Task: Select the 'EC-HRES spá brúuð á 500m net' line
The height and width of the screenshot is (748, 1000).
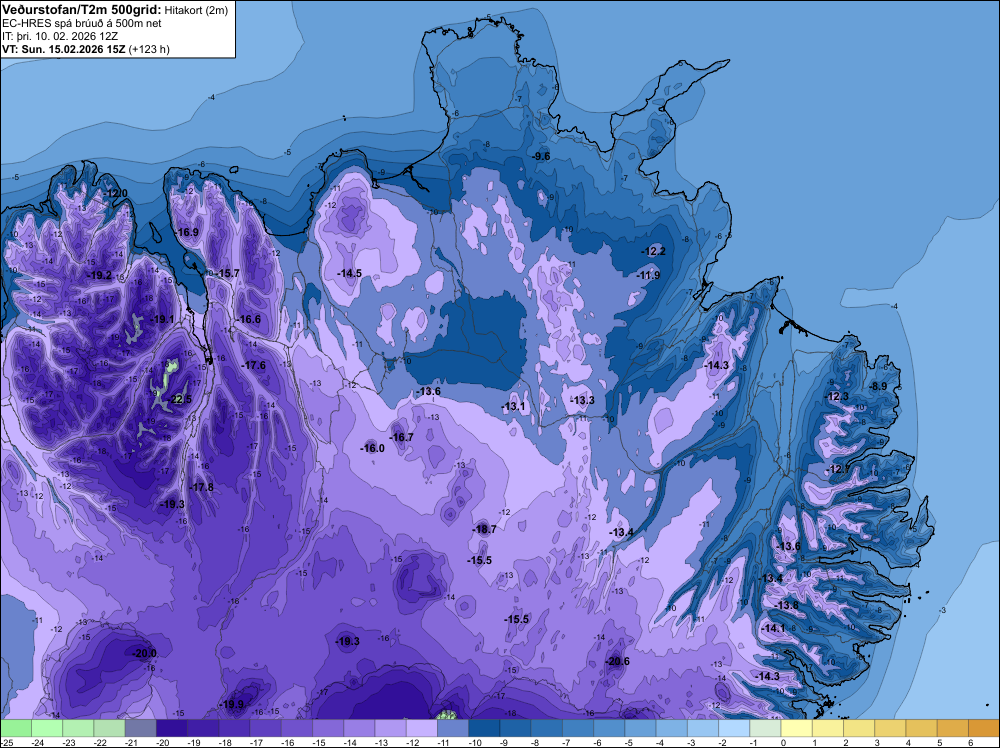Action: pyautogui.click(x=82, y=23)
